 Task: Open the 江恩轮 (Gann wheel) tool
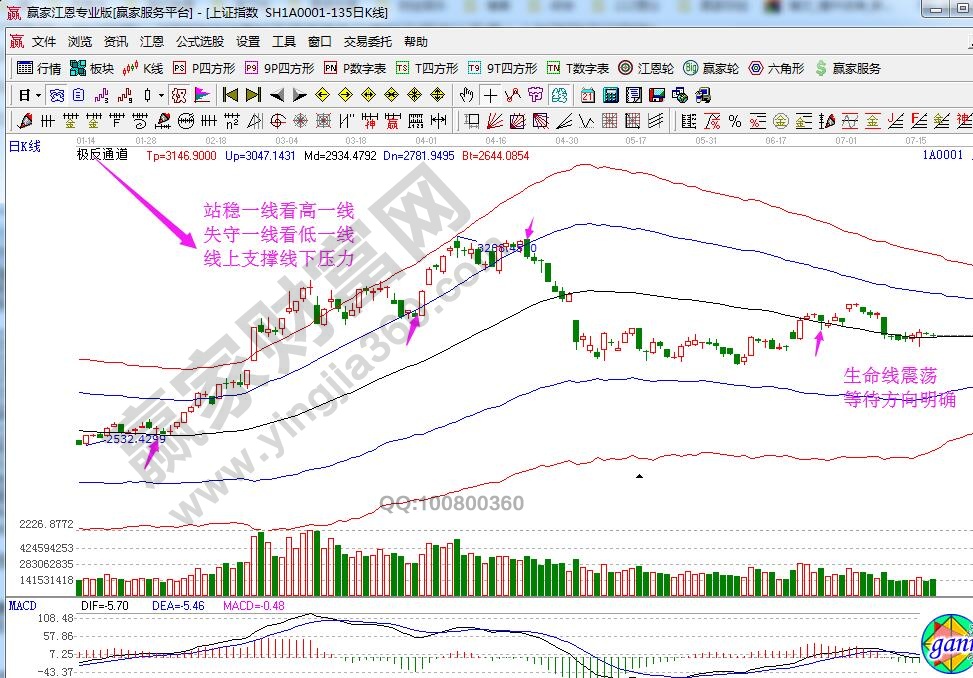tap(654, 69)
